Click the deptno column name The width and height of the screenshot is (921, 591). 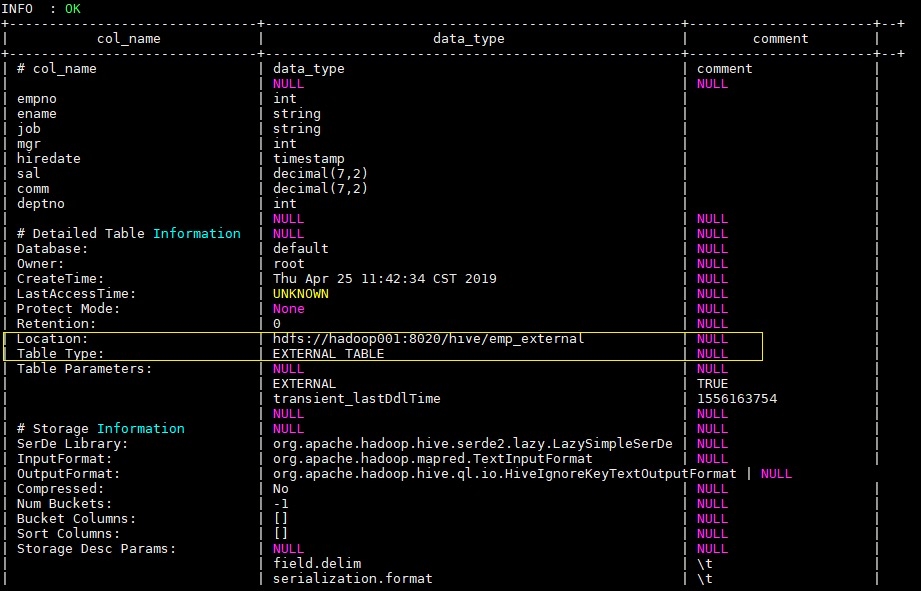40,204
